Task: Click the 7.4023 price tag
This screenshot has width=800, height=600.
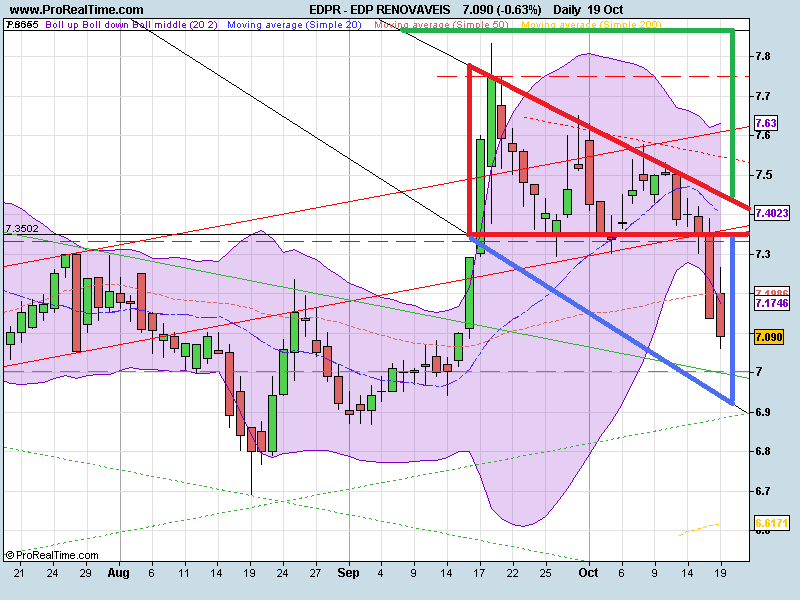Action: pyautogui.click(x=771, y=213)
